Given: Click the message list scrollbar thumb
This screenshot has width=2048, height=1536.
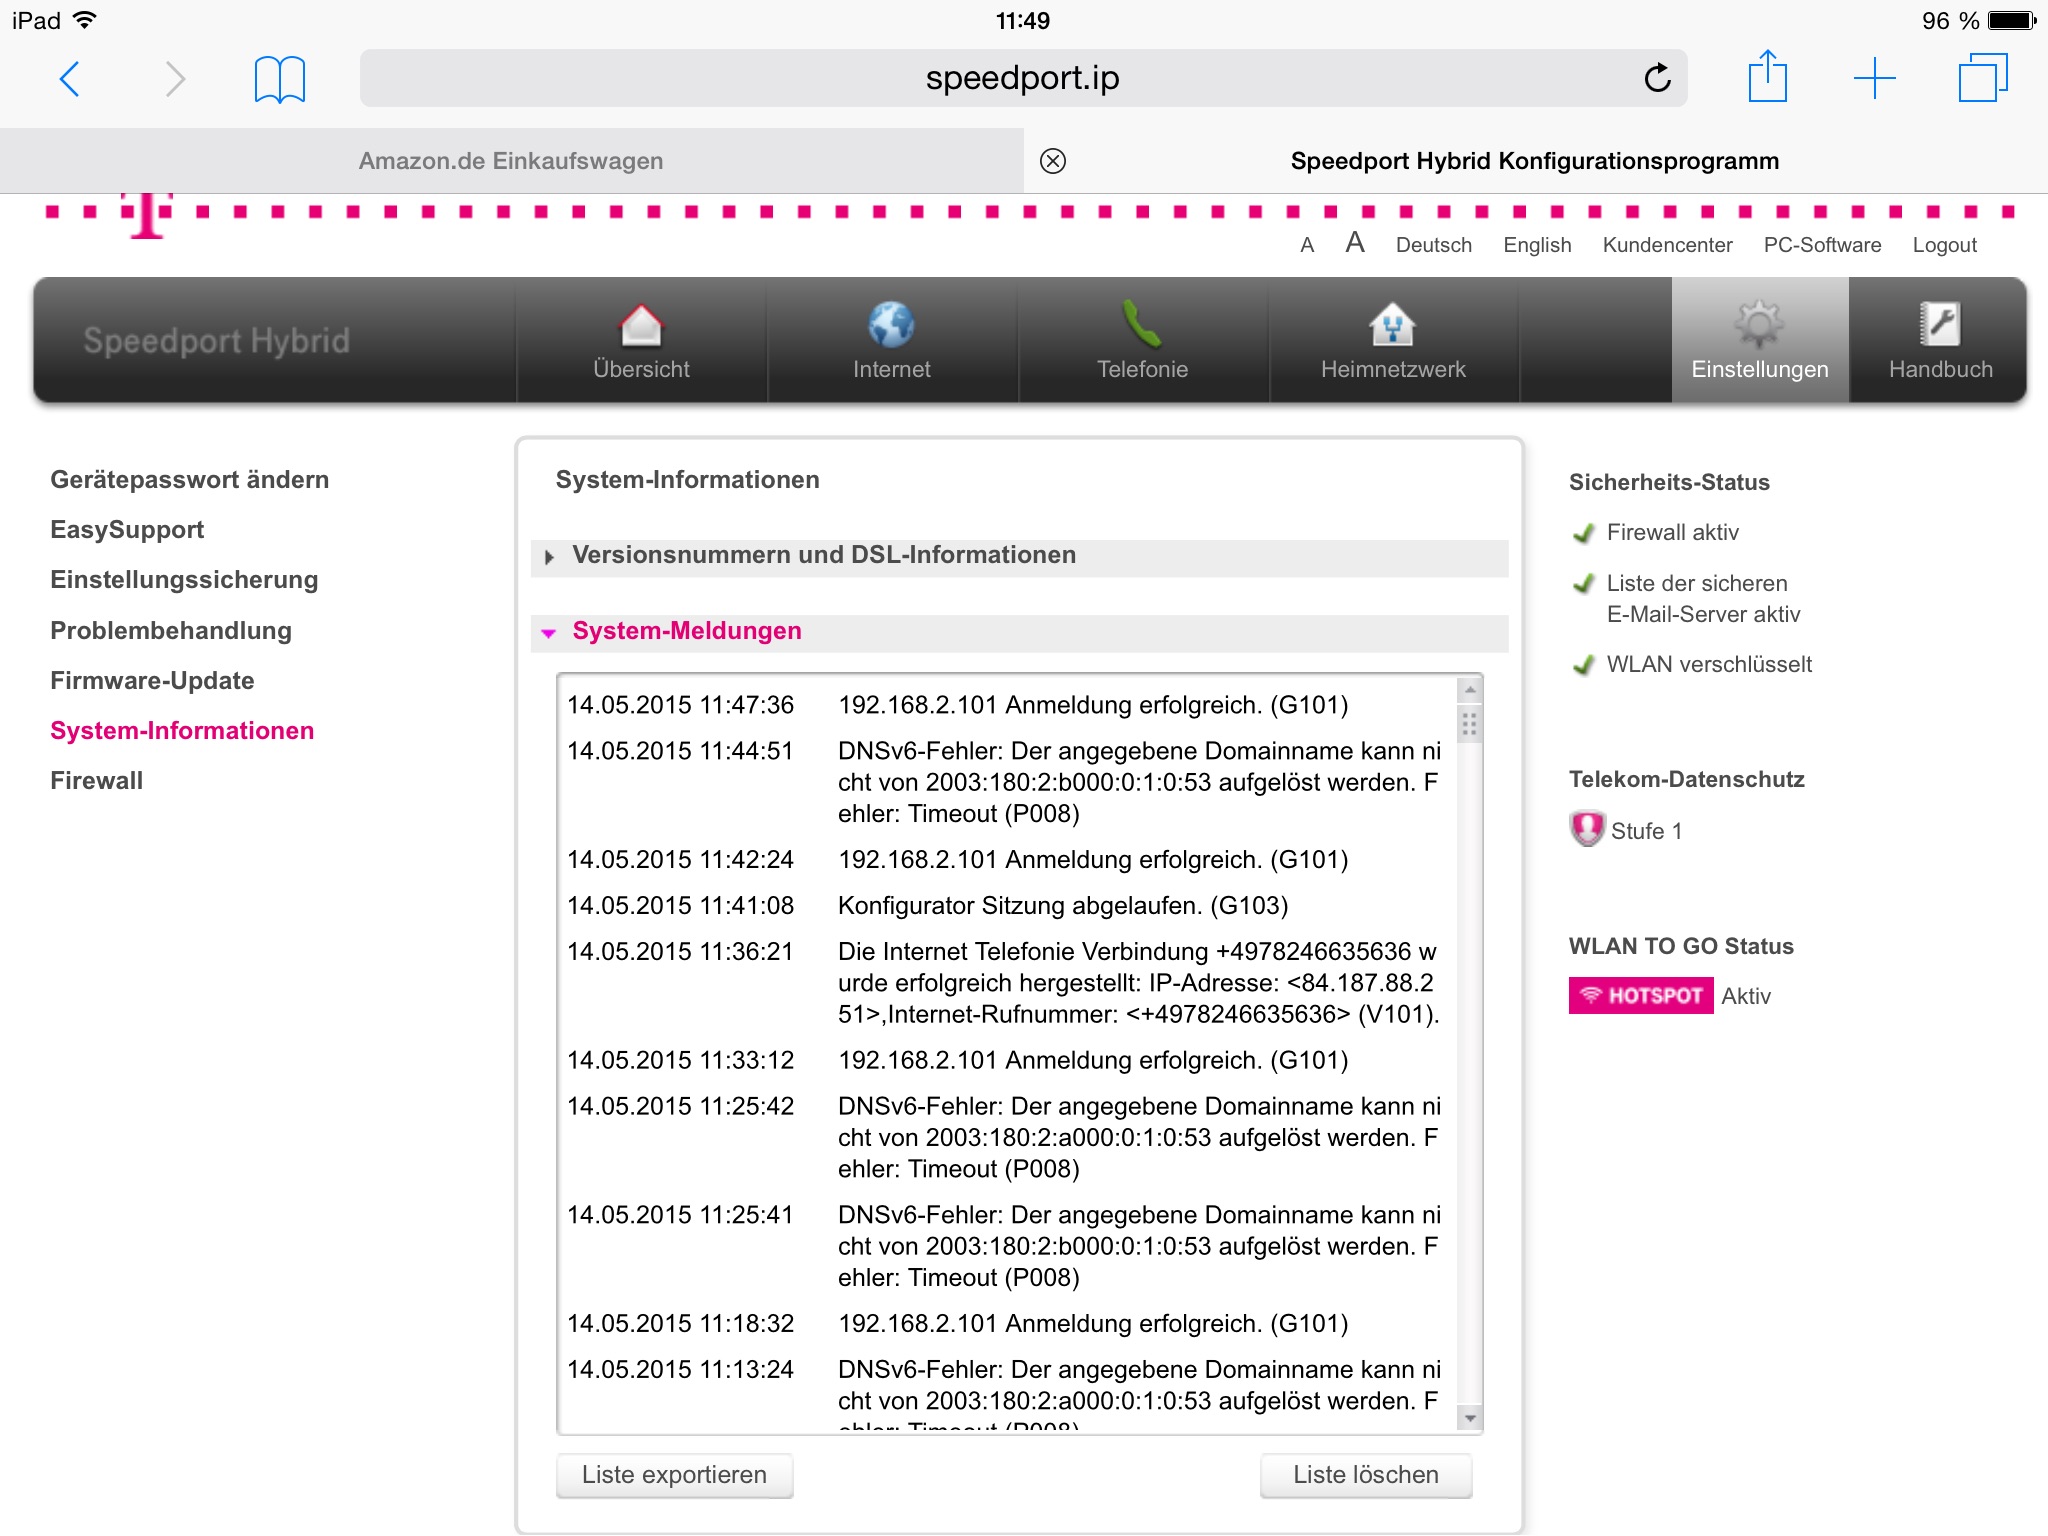Looking at the screenshot, I should pos(1470,724).
